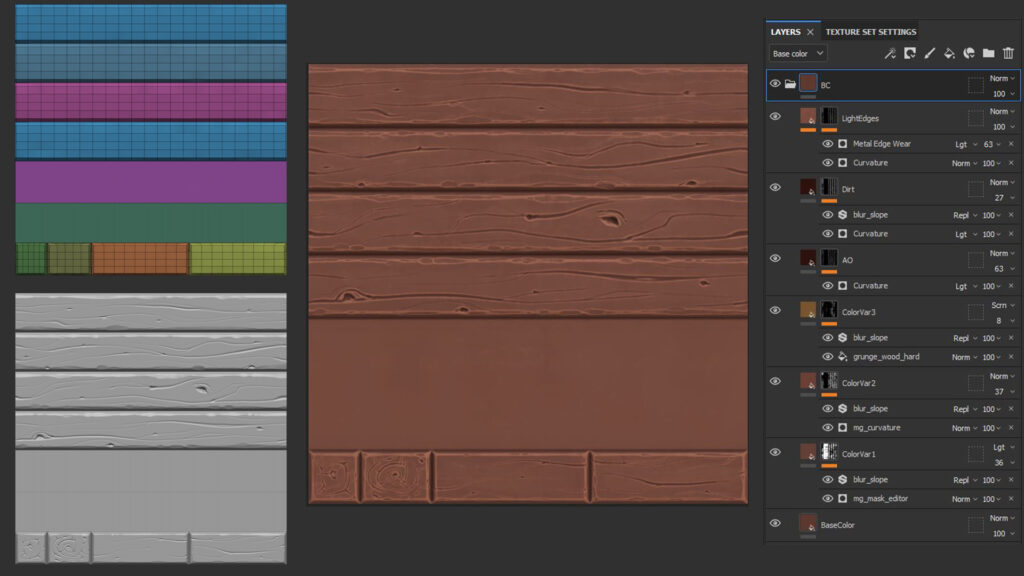The height and width of the screenshot is (576, 1024).
Task: Remove Metal Edge Wear effect with its X
Action: (x=1011, y=144)
